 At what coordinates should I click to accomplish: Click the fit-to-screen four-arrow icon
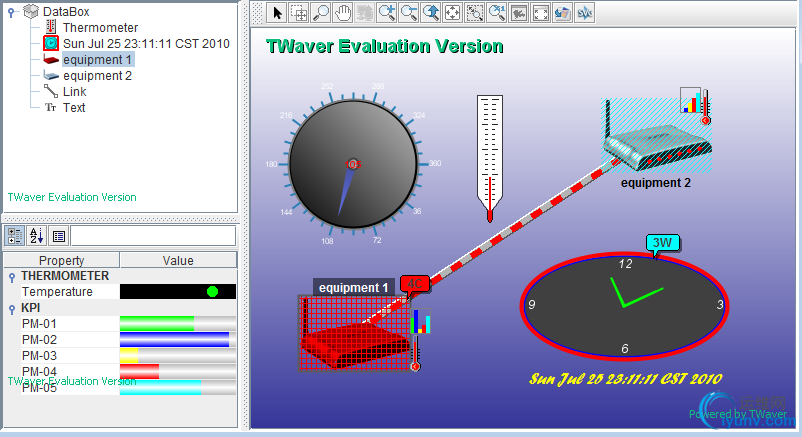453,13
